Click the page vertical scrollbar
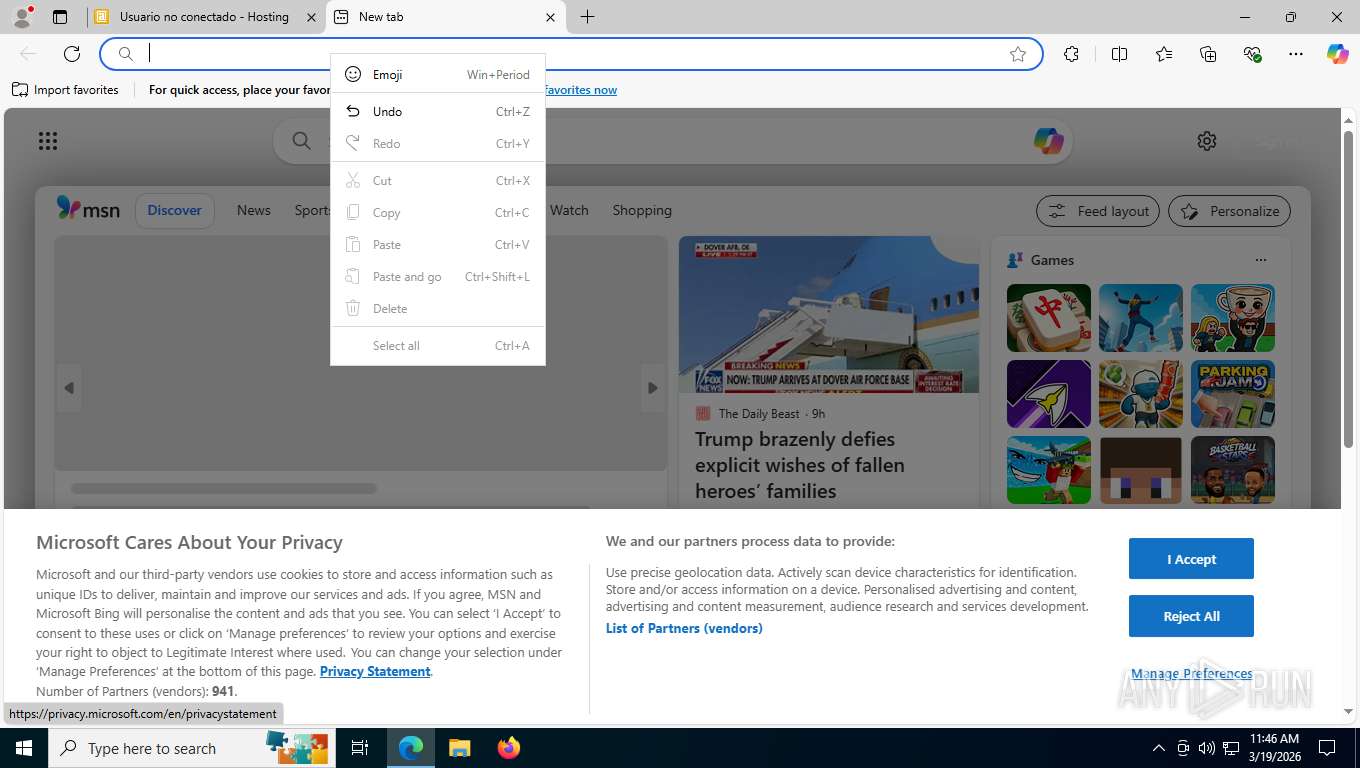 coord(1348,288)
